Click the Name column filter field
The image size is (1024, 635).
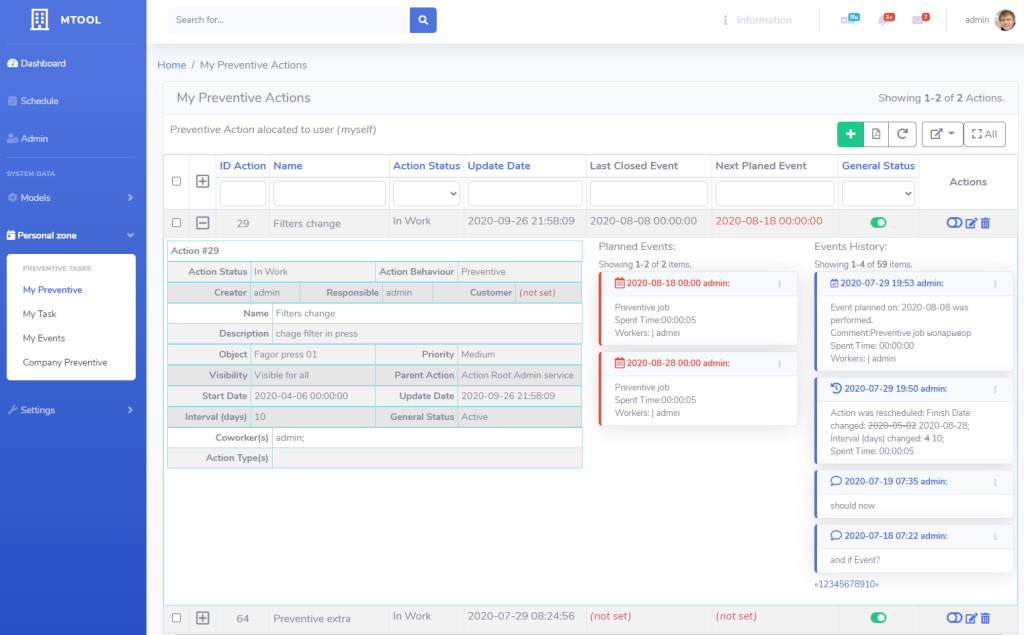(329, 193)
